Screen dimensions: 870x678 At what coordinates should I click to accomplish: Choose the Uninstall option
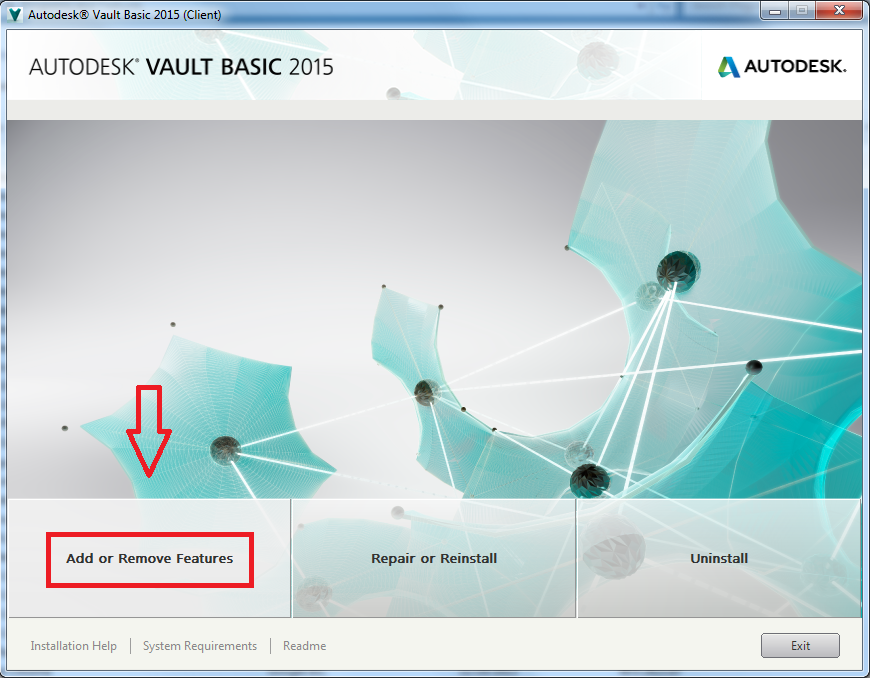tap(719, 558)
